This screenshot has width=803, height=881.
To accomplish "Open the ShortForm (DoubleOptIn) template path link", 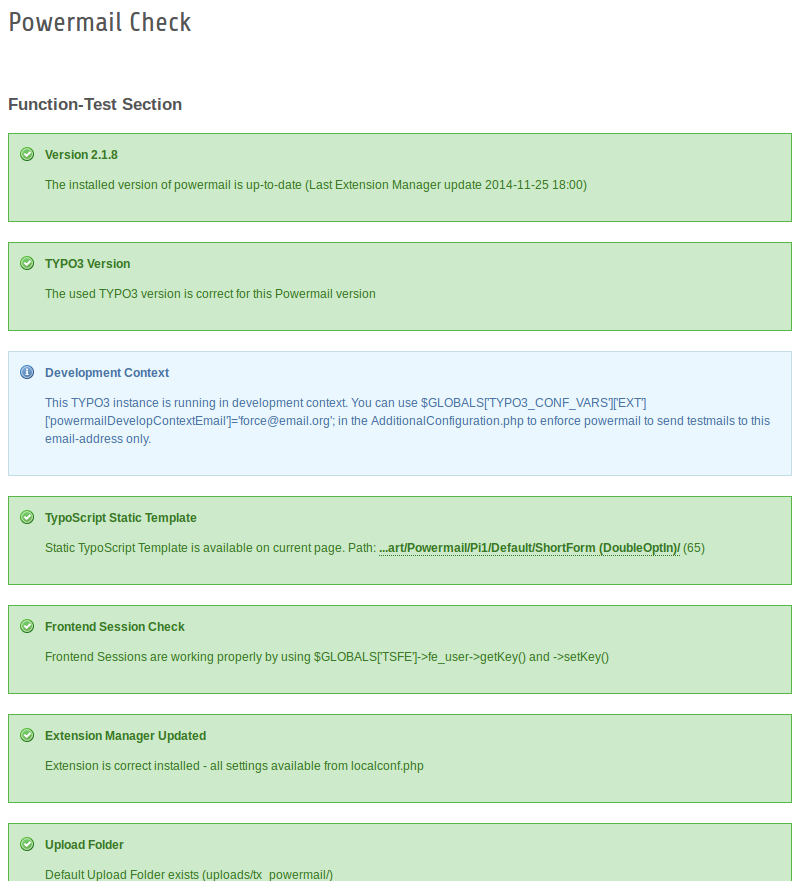I will click(x=529, y=548).
